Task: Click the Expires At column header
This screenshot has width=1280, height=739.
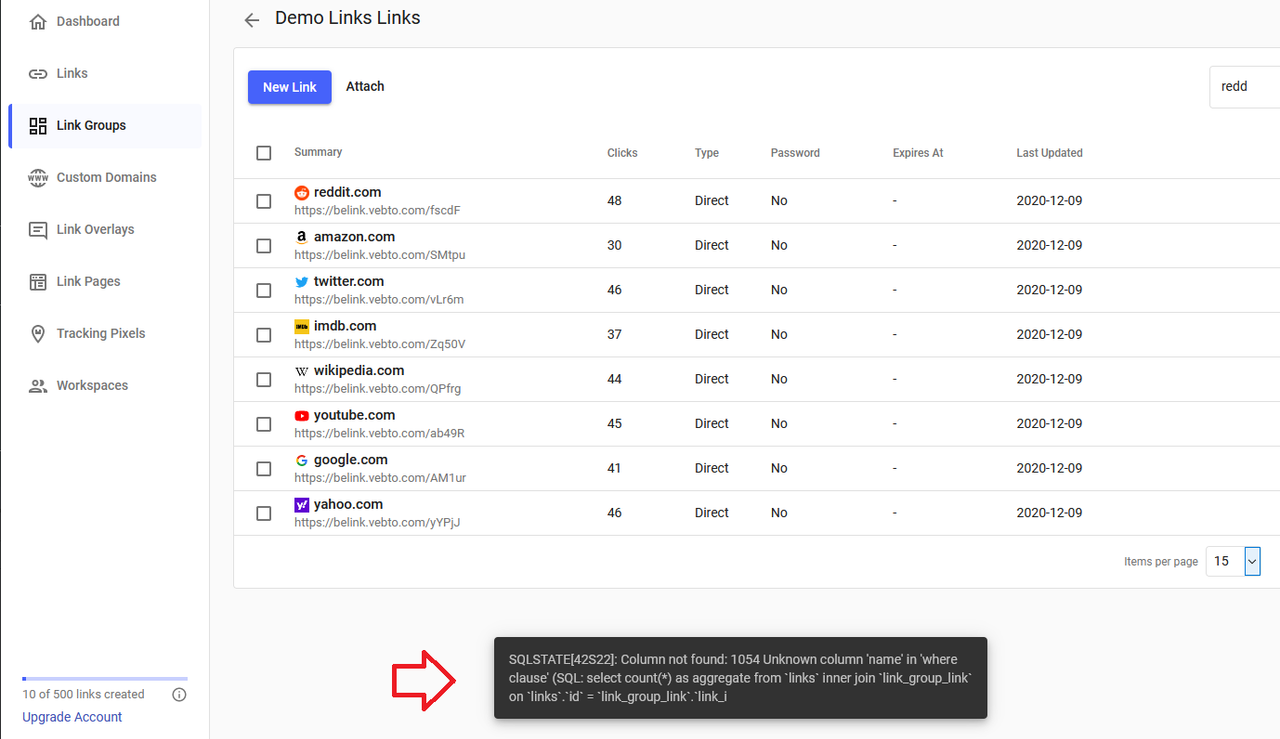Action: coord(918,153)
